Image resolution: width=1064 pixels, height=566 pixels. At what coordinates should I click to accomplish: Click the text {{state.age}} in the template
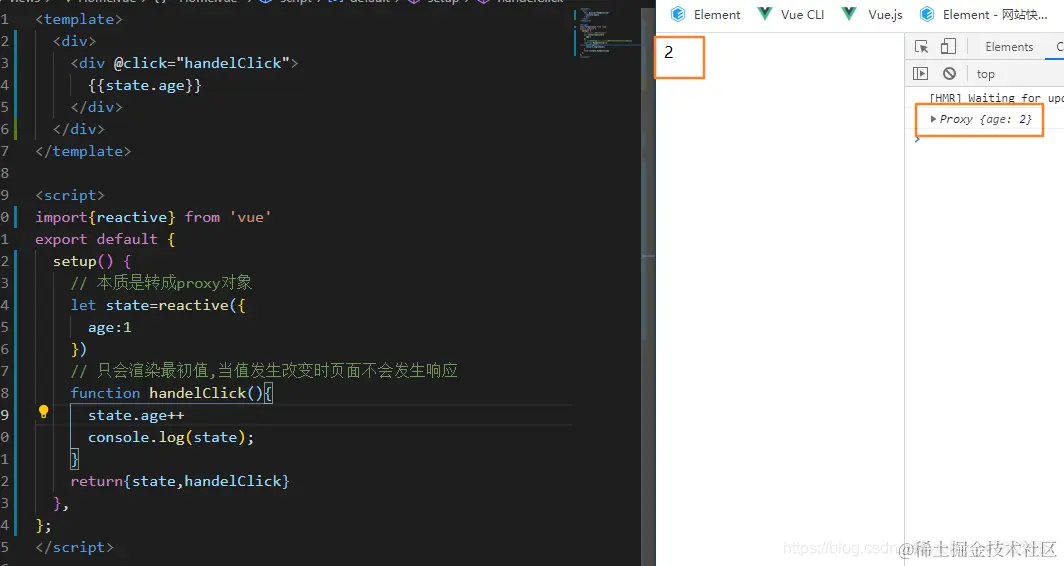(x=145, y=85)
